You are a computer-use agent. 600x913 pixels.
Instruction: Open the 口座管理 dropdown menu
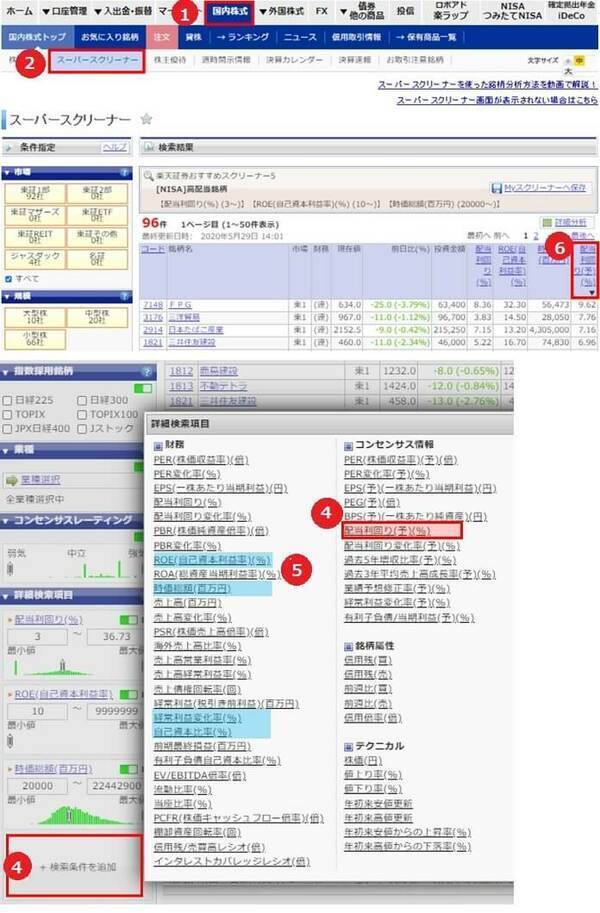click(x=65, y=11)
